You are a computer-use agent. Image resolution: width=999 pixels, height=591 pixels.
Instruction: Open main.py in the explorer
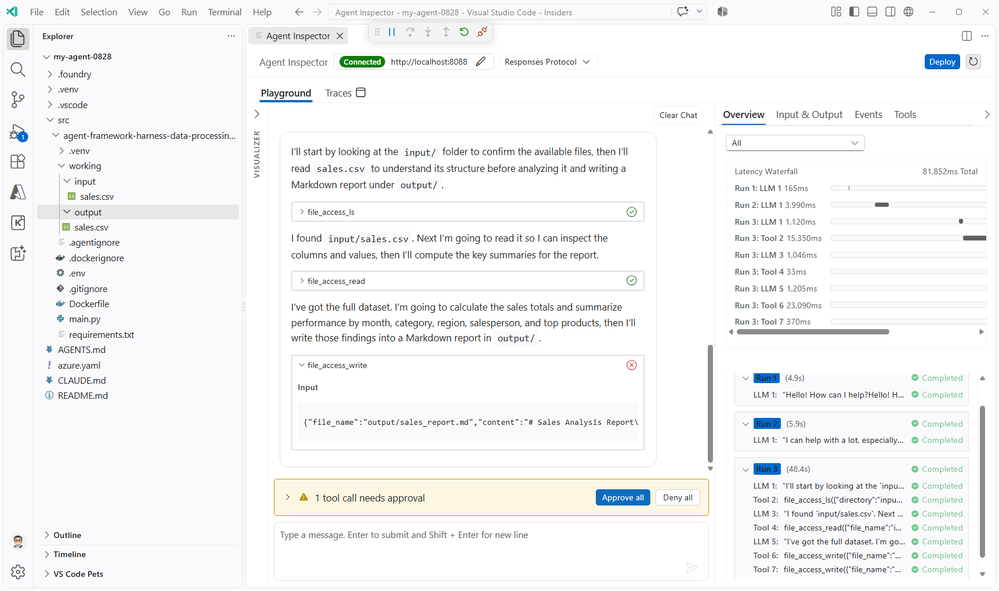(x=85, y=319)
